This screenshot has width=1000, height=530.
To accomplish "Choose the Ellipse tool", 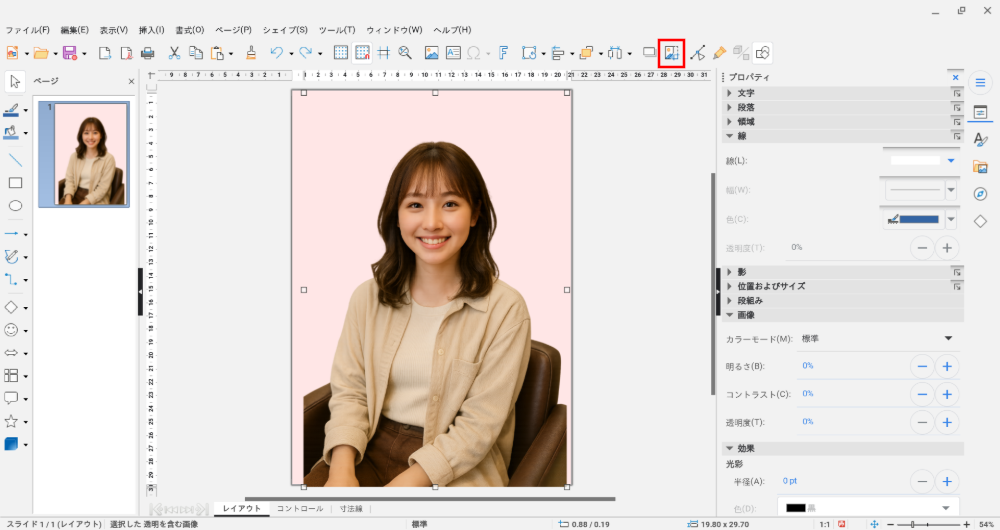I will click(15, 205).
